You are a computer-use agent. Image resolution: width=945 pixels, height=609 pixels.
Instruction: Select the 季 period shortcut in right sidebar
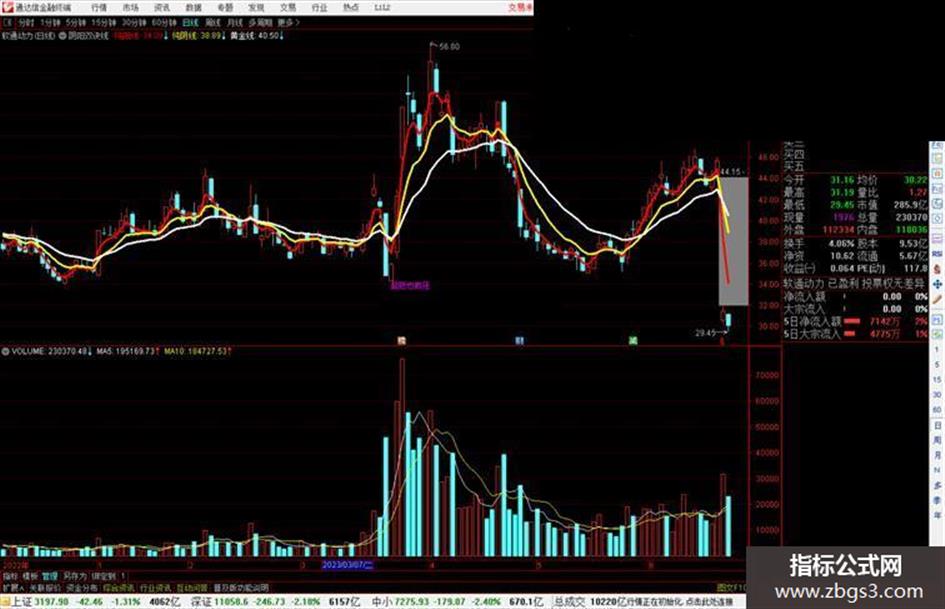[937, 500]
